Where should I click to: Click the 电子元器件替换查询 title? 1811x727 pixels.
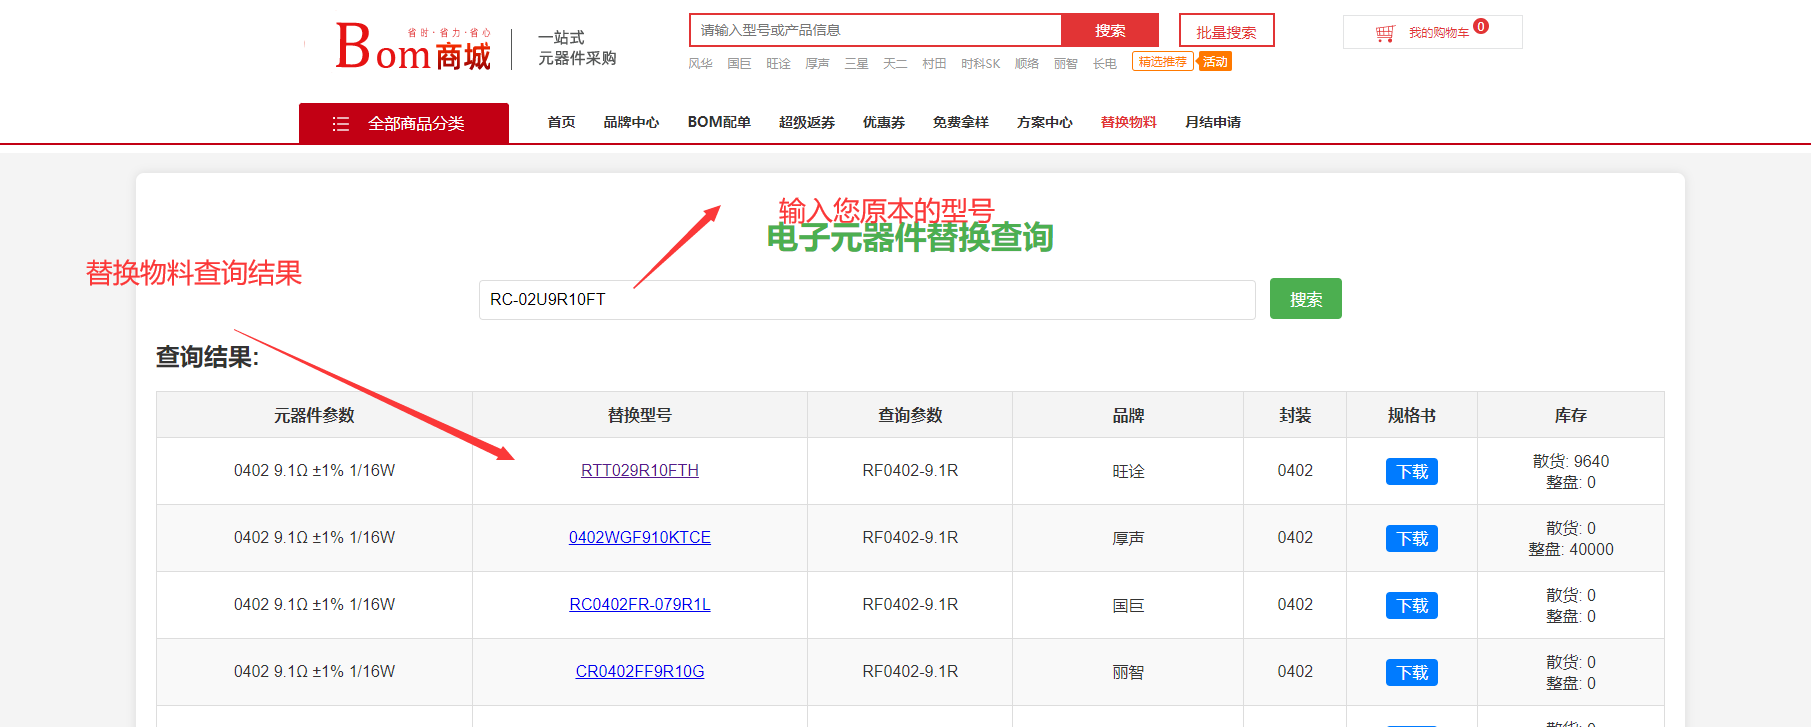(x=910, y=238)
